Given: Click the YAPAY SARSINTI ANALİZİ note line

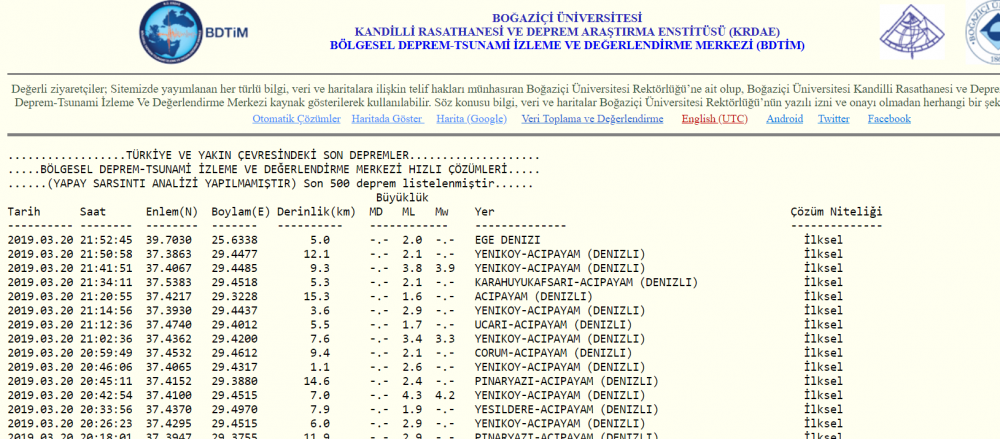Looking at the screenshot, I should coord(270,184).
